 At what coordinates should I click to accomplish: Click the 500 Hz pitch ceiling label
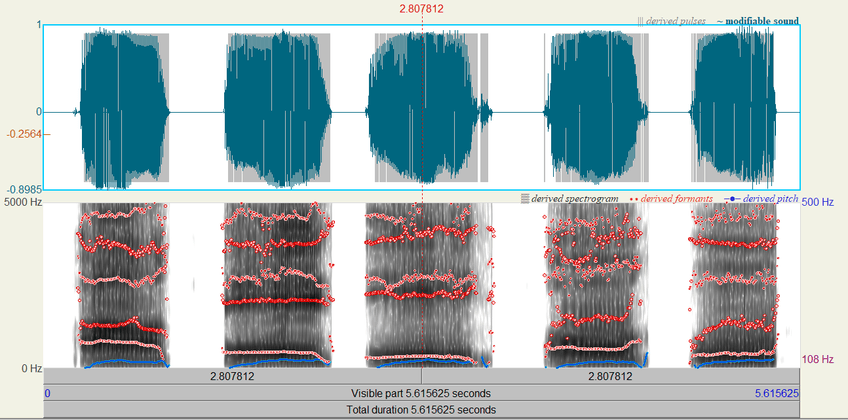pyautogui.click(x=819, y=203)
